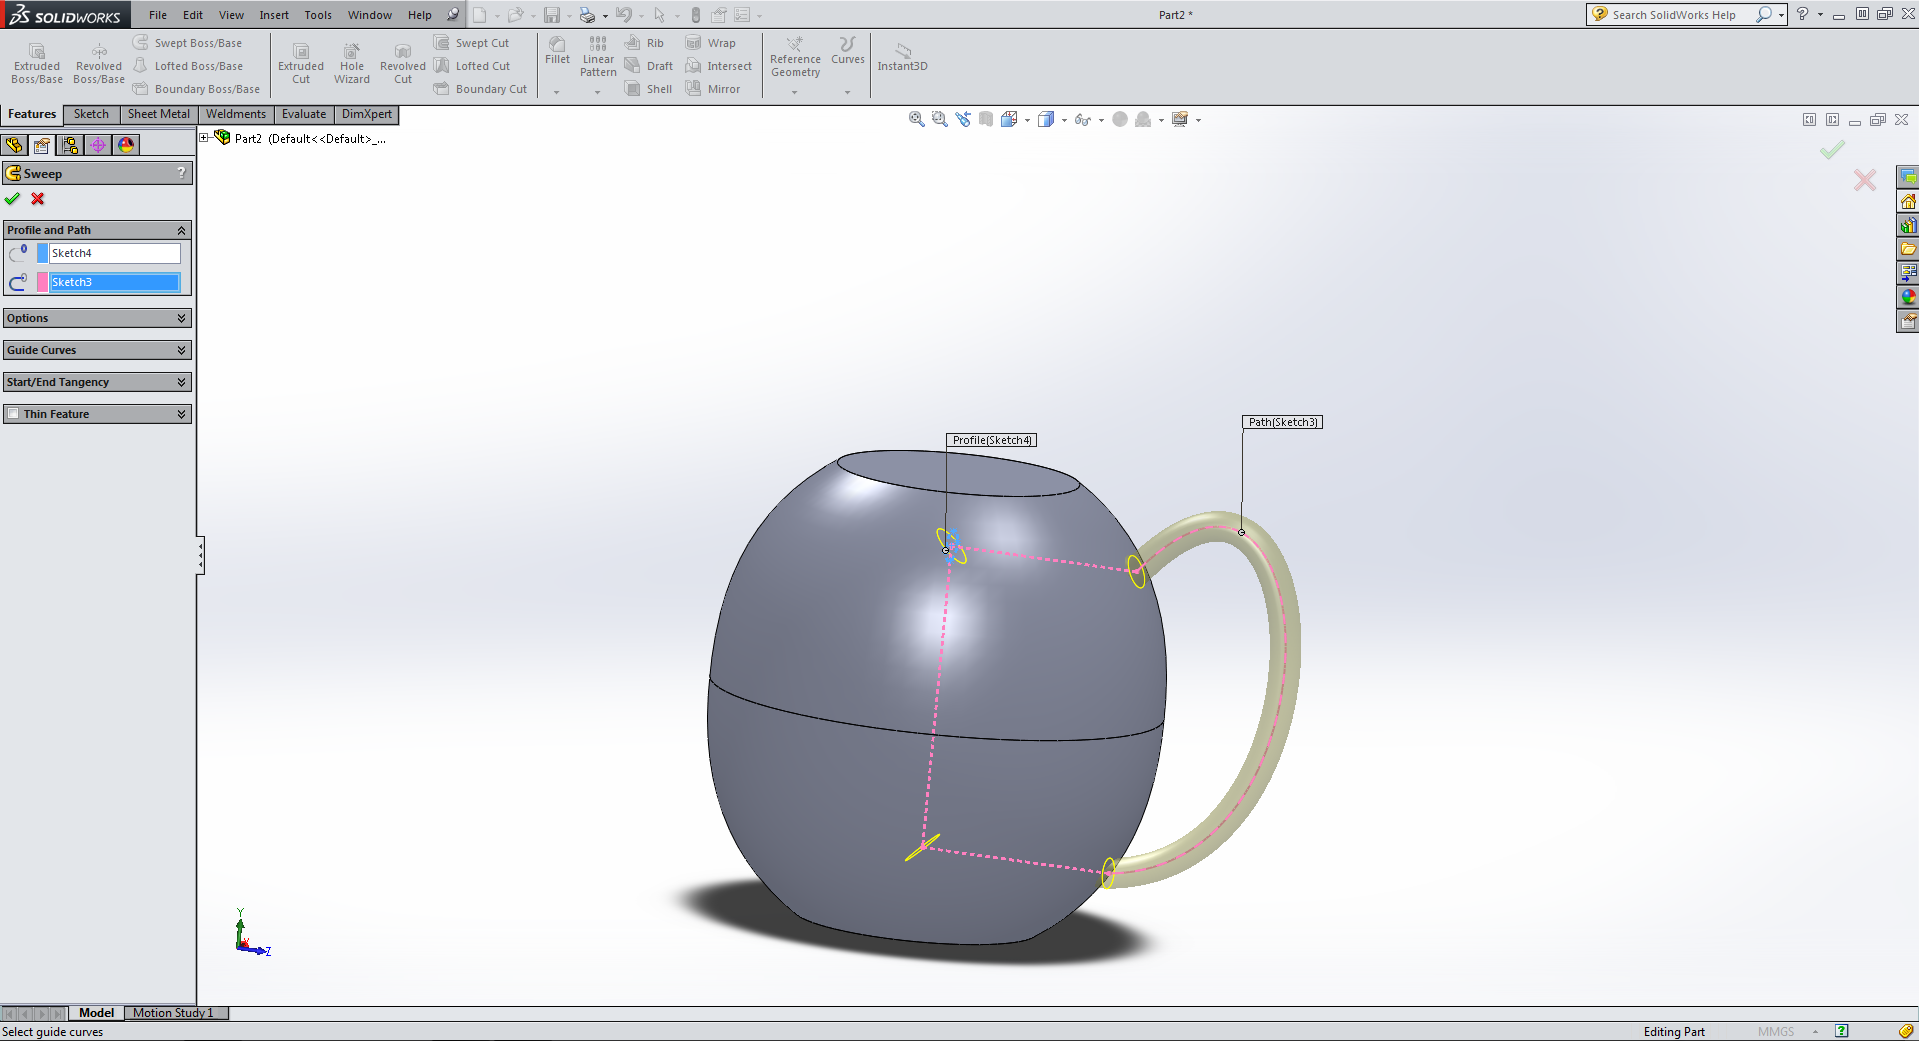Image resolution: width=1919 pixels, height=1041 pixels.
Task: Click the Zoom to Area icon
Action: coord(939,119)
